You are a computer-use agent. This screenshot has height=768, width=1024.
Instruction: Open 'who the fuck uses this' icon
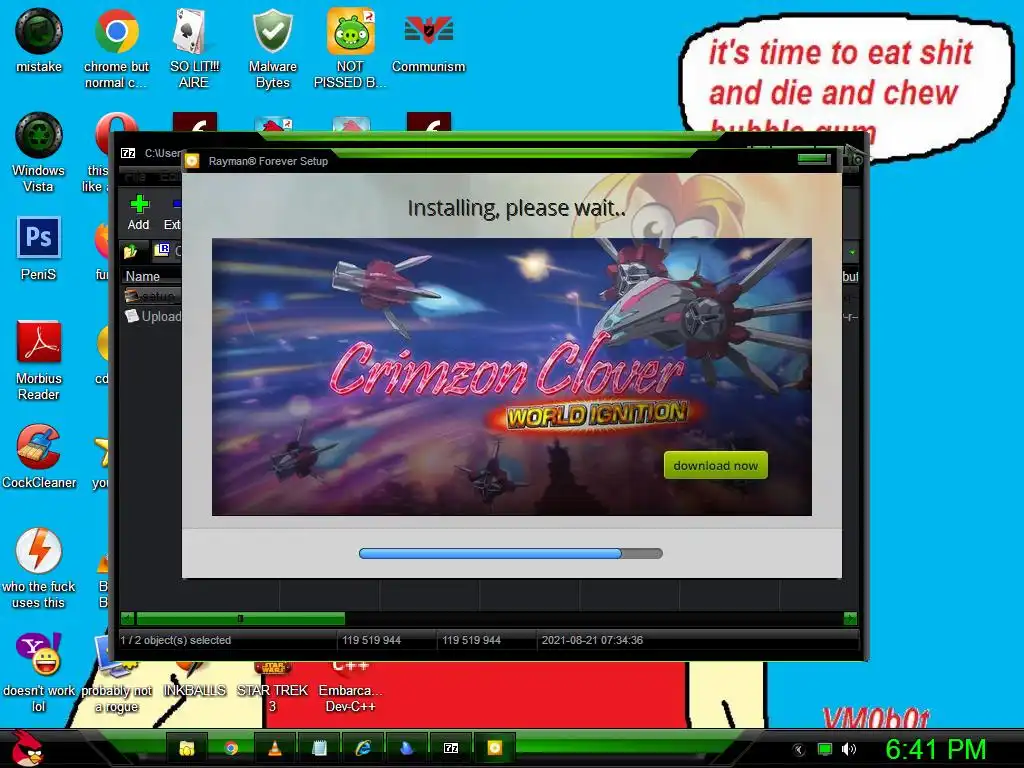point(39,568)
